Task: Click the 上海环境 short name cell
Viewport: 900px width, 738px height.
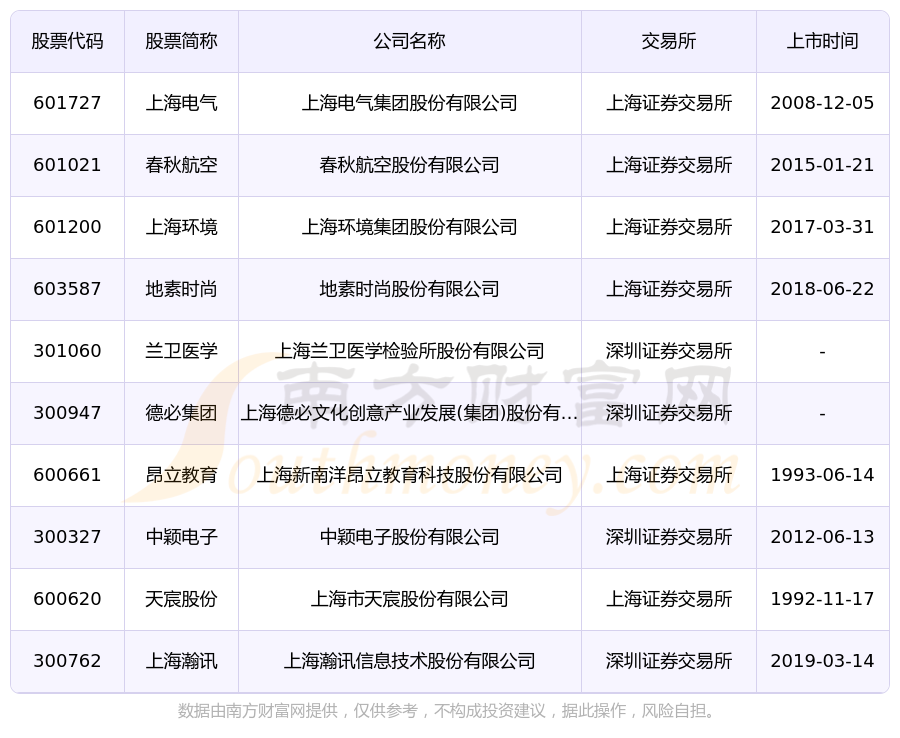Action: point(181,227)
